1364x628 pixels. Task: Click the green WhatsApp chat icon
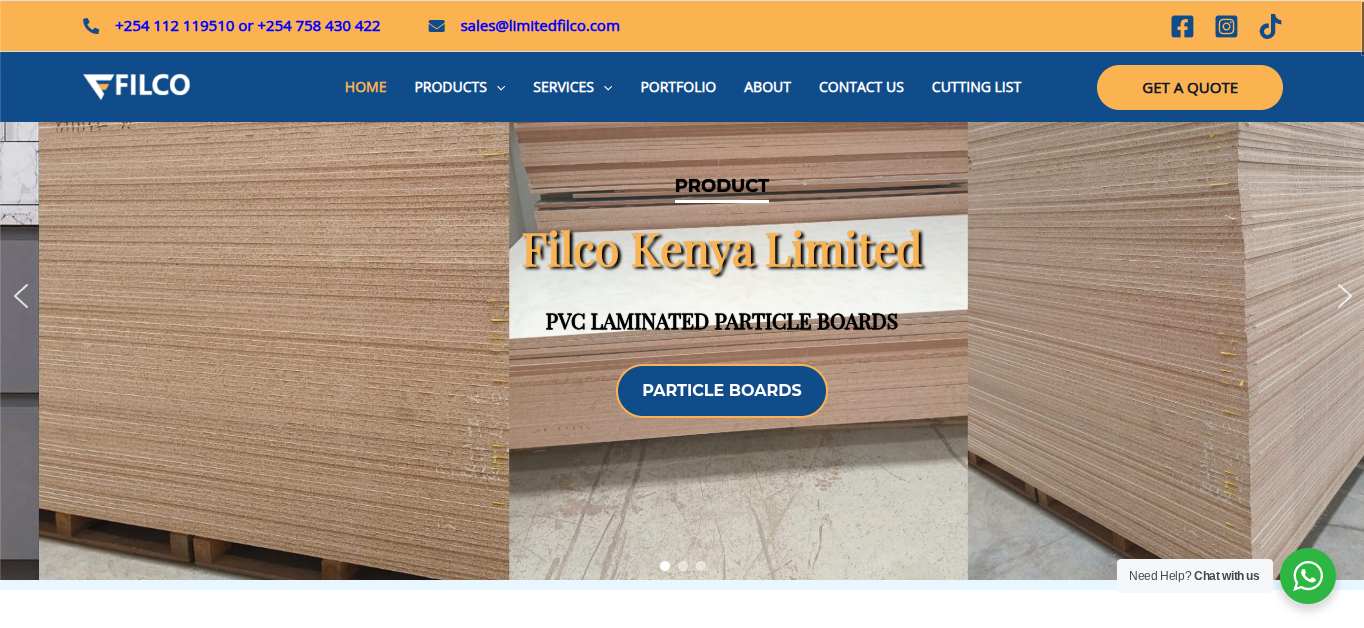[1308, 576]
